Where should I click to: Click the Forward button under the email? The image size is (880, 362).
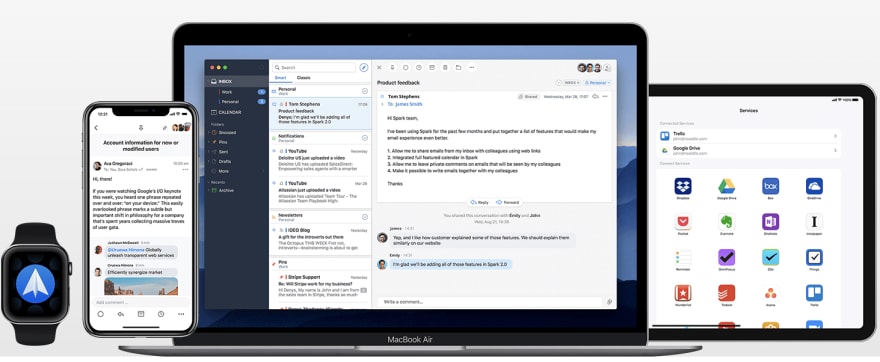pyautogui.click(x=507, y=202)
